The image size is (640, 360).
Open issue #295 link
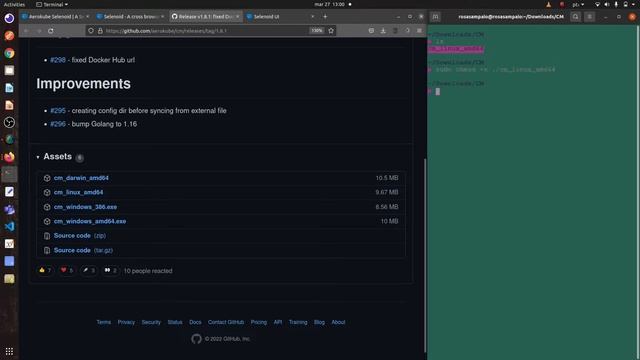[x=58, y=111]
